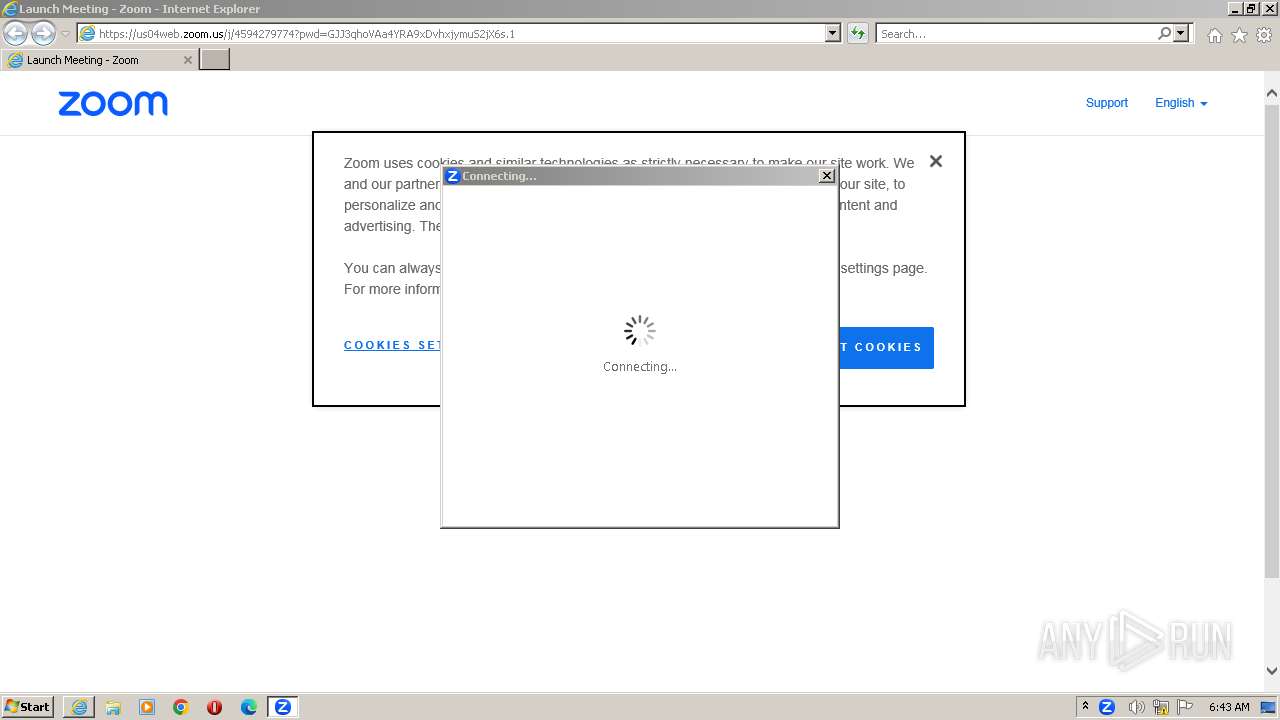Click the Zoom logo on the page
This screenshot has width=1280, height=720.
[113, 104]
